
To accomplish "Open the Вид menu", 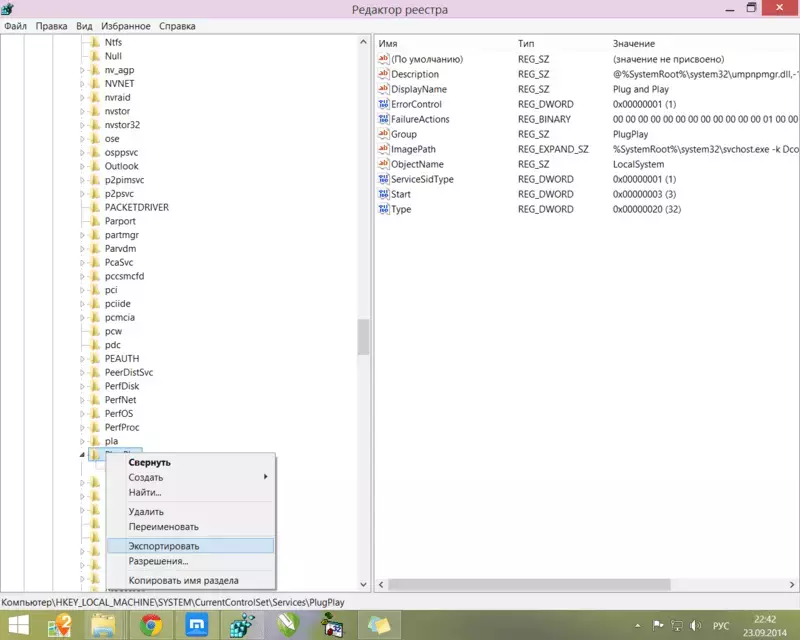I will point(84,26).
